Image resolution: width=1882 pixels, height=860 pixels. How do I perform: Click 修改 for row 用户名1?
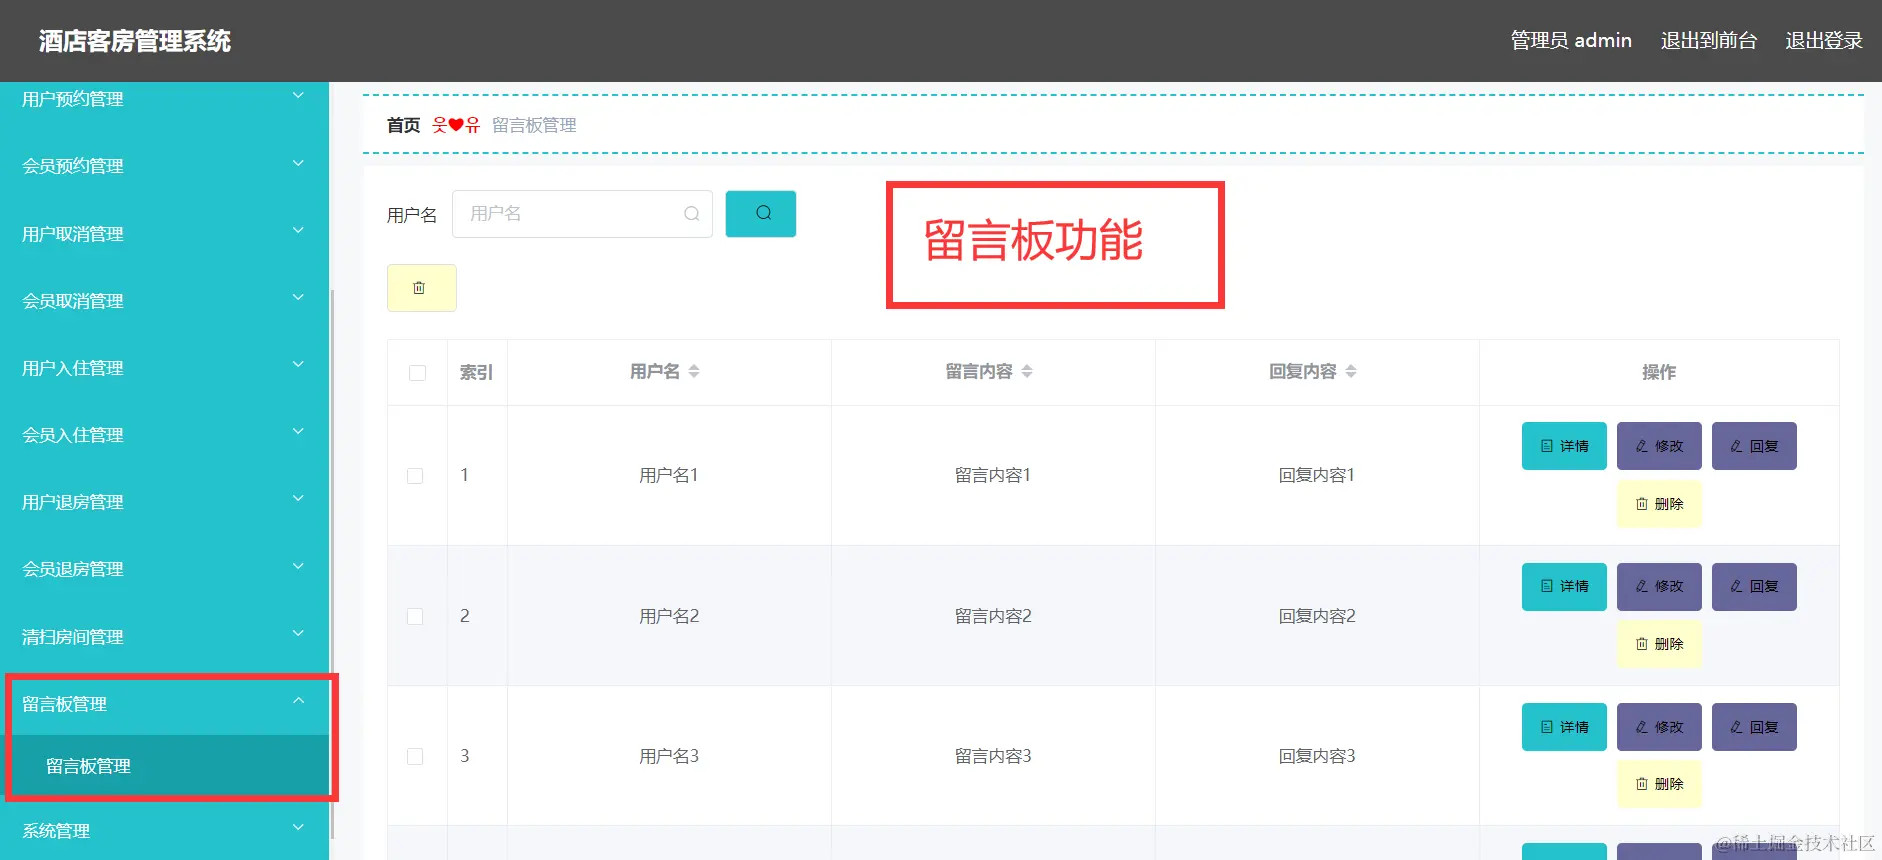click(x=1659, y=446)
